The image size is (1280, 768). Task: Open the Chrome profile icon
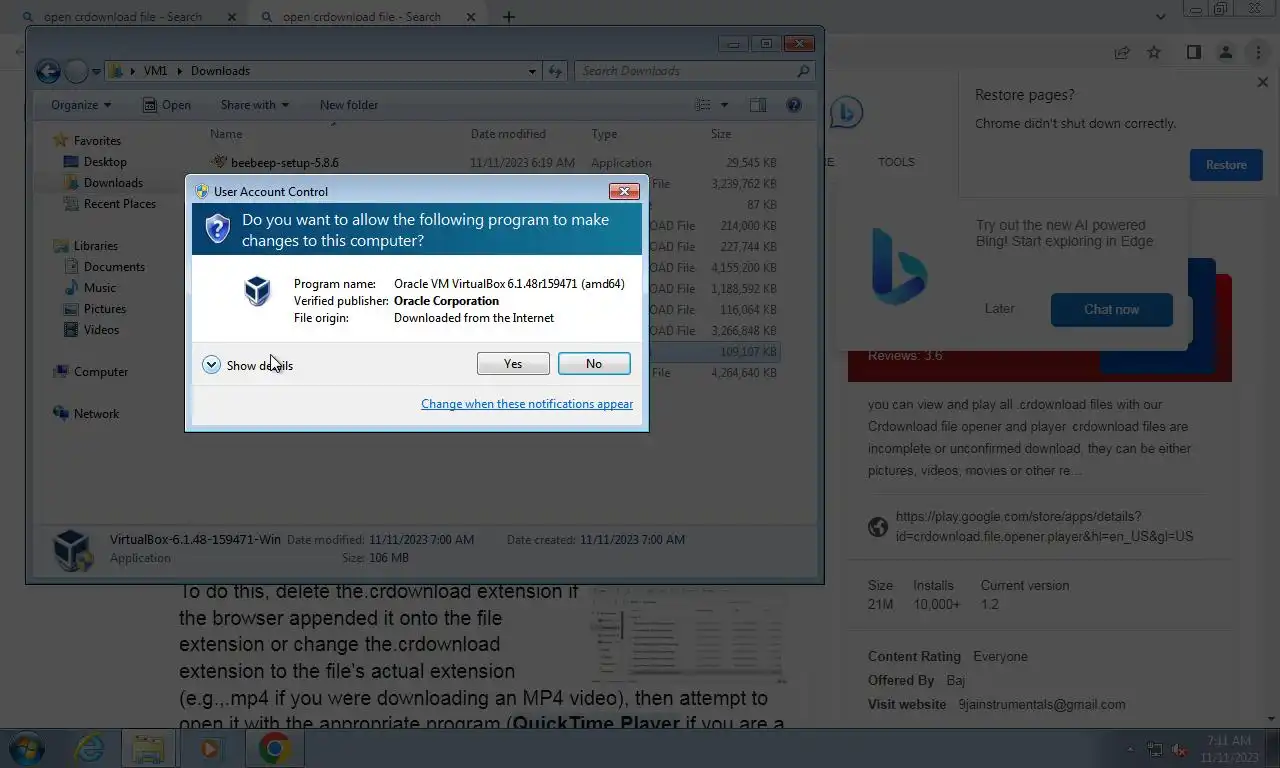1225,52
